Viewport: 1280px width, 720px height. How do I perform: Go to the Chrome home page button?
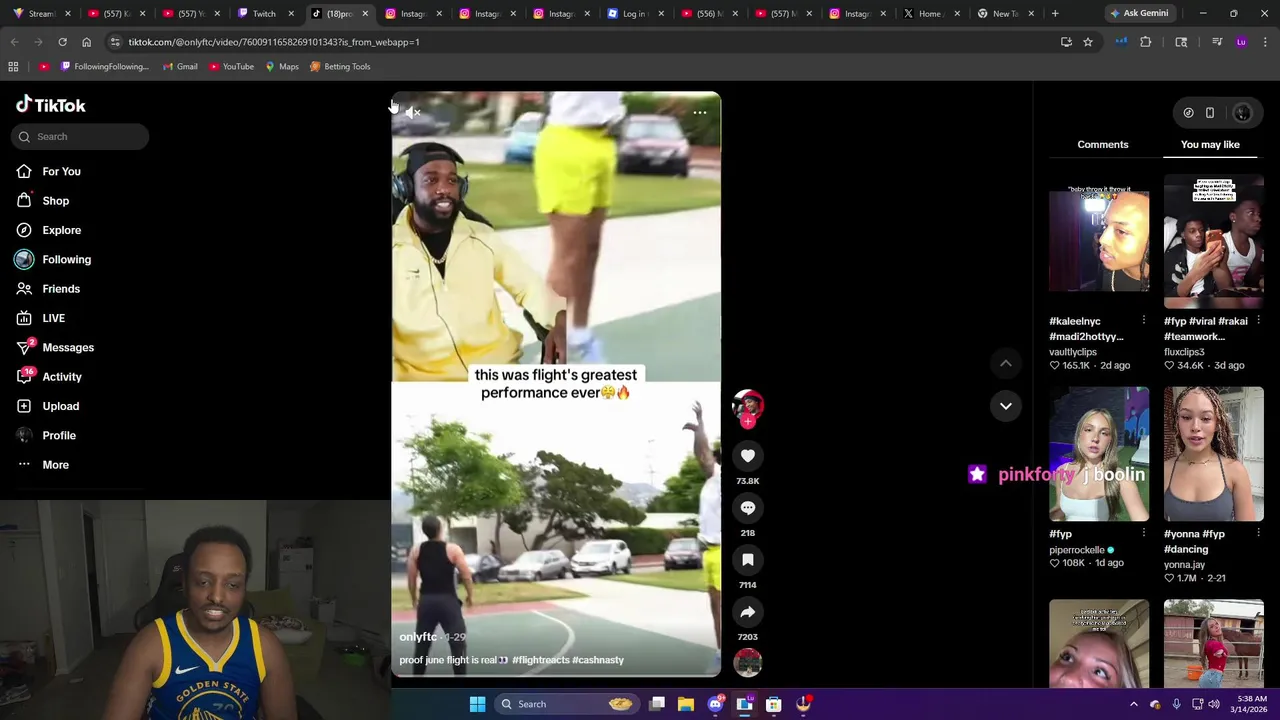pos(86,42)
